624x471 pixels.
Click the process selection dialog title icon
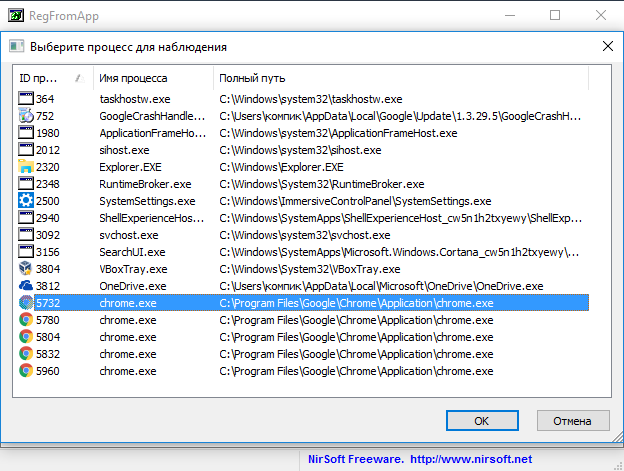point(16,46)
